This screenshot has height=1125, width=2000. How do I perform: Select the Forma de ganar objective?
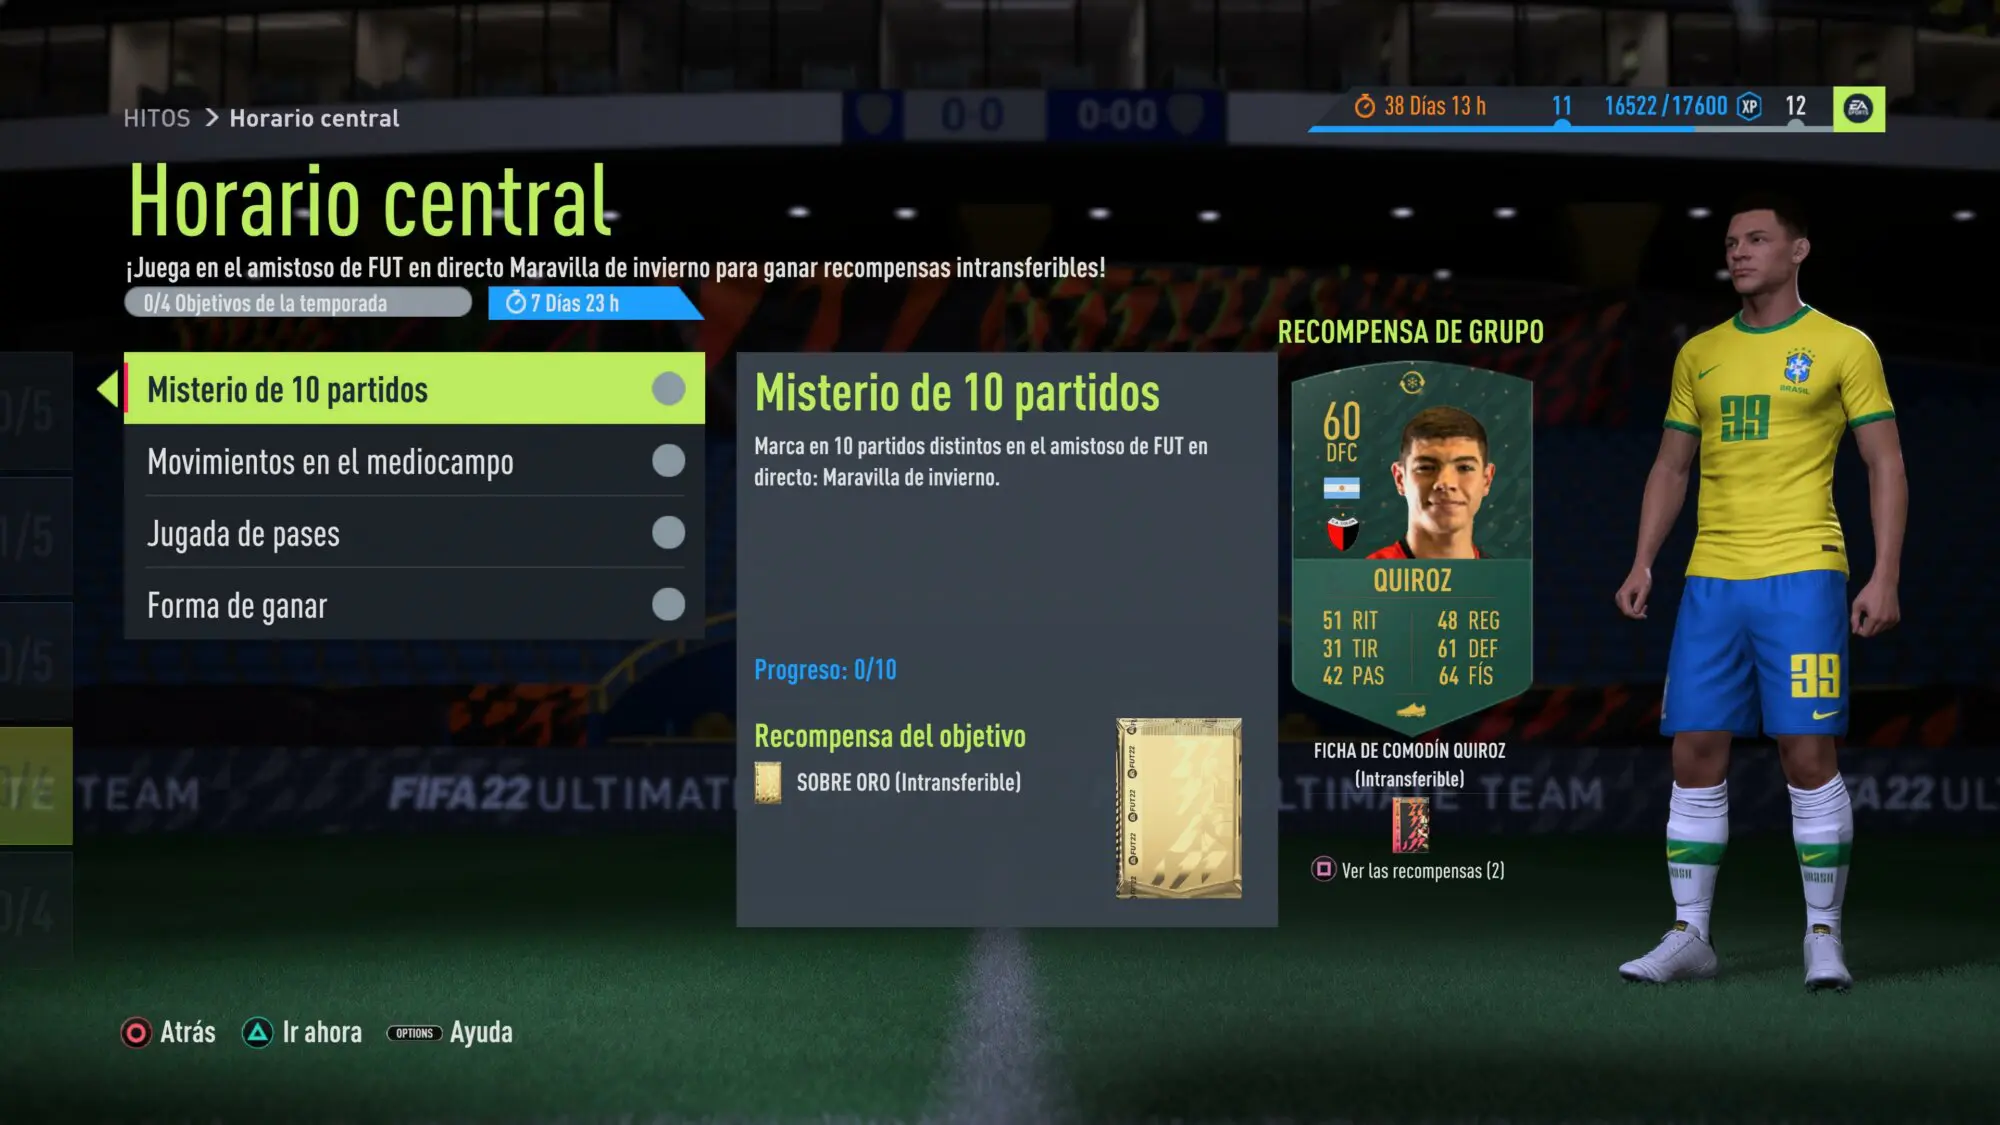click(414, 605)
